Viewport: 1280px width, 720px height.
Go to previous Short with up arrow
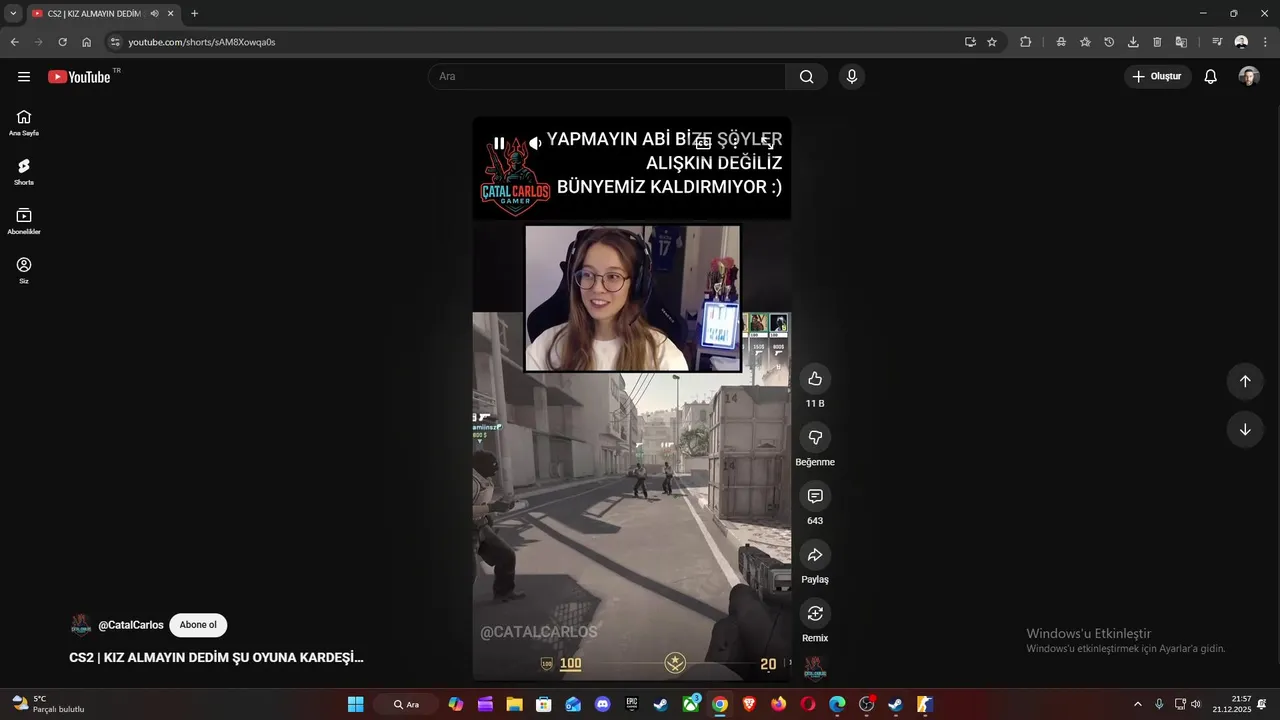coord(1245,381)
